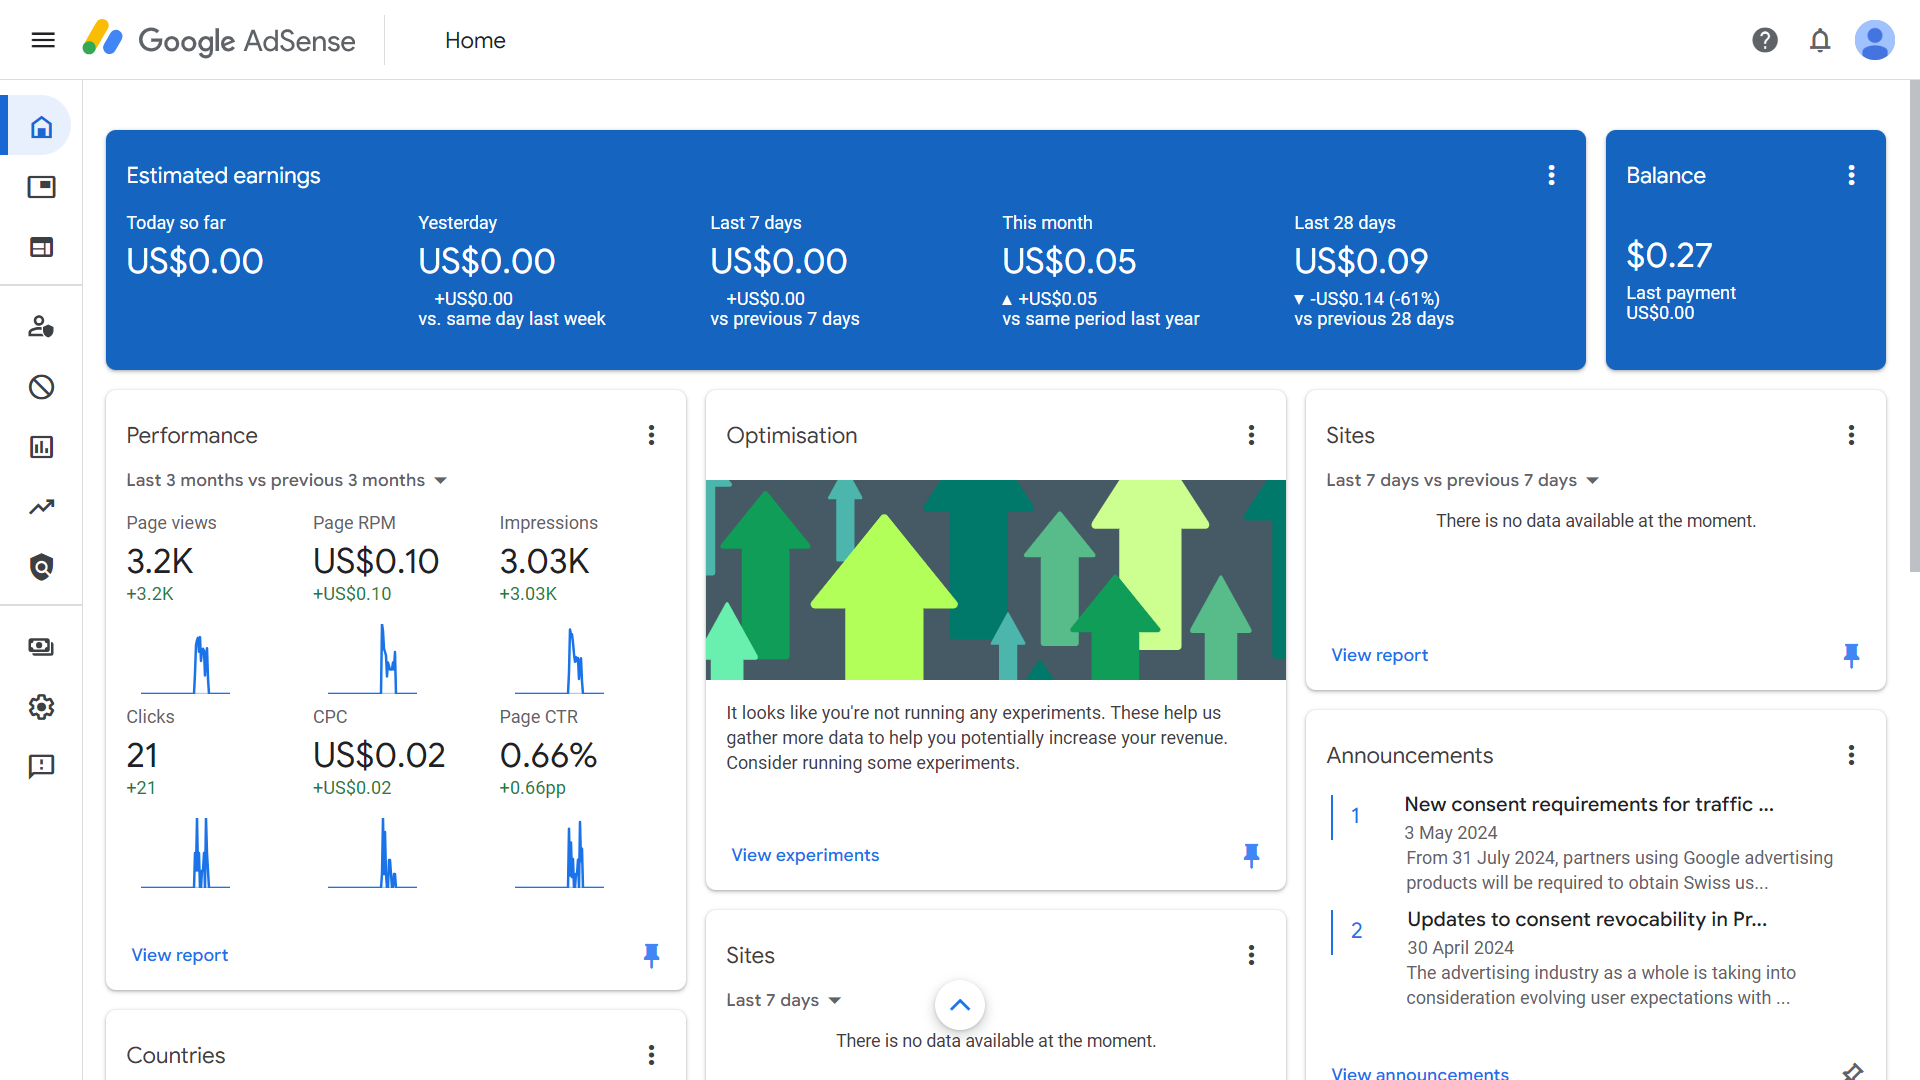1920x1080 pixels.
Task: Select the Optimisation trending-arrow sidebar icon
Action: click(41, 507)
